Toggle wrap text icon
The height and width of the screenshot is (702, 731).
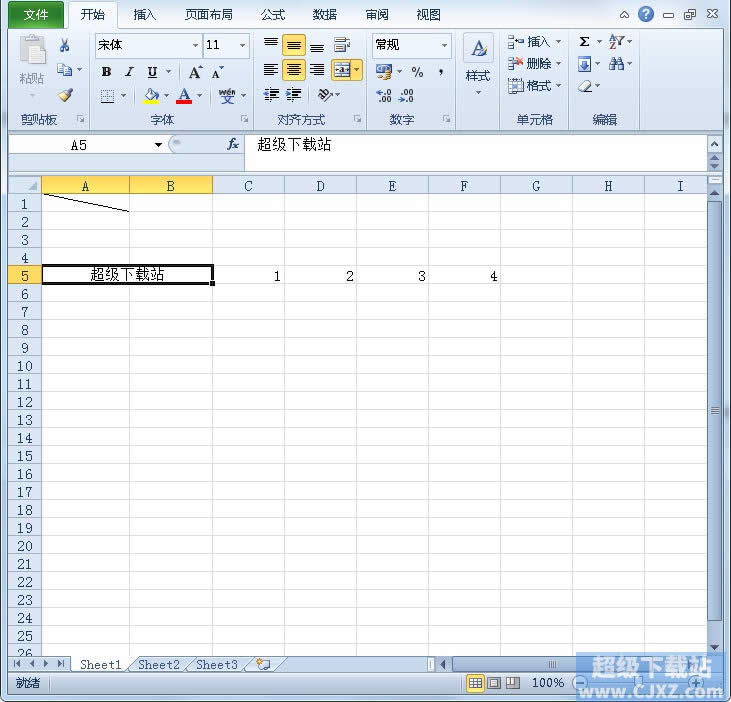(342, 45)
